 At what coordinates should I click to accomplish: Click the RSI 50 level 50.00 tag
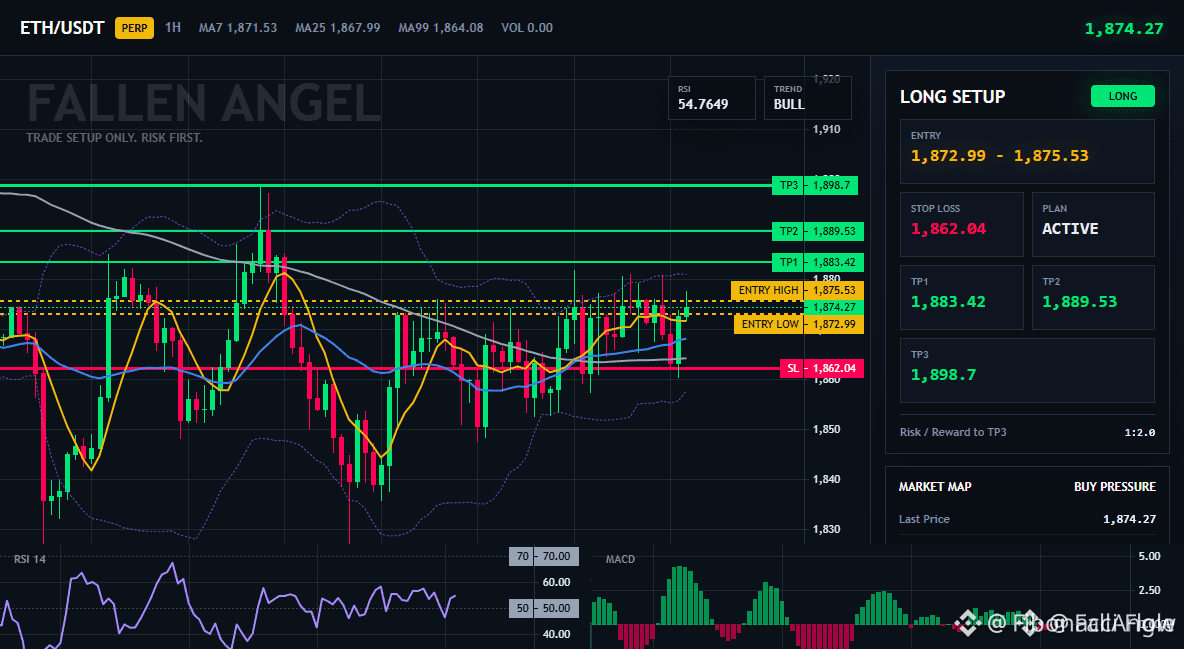(x=544, y=608)
